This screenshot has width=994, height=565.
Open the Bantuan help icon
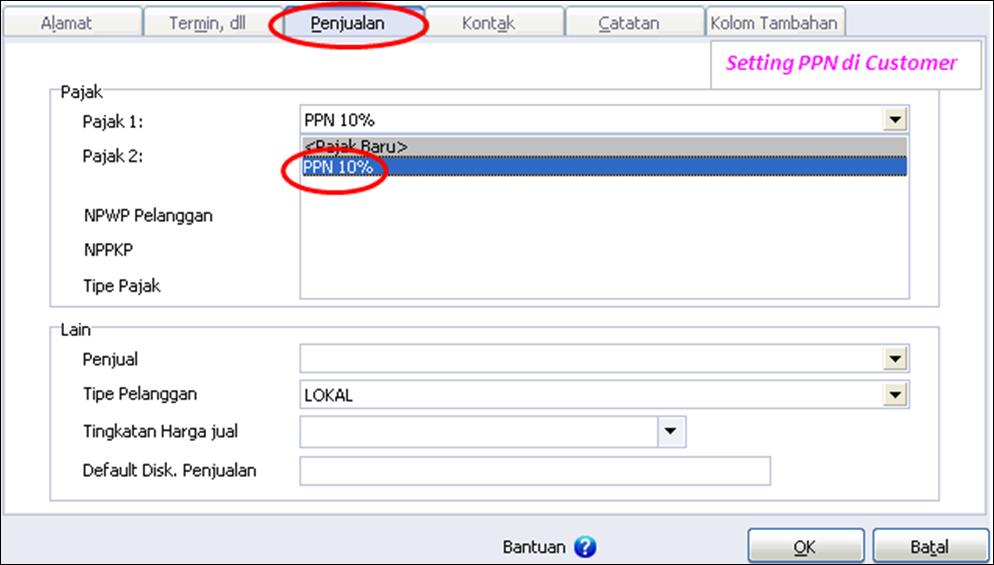[x=585, y=547]
